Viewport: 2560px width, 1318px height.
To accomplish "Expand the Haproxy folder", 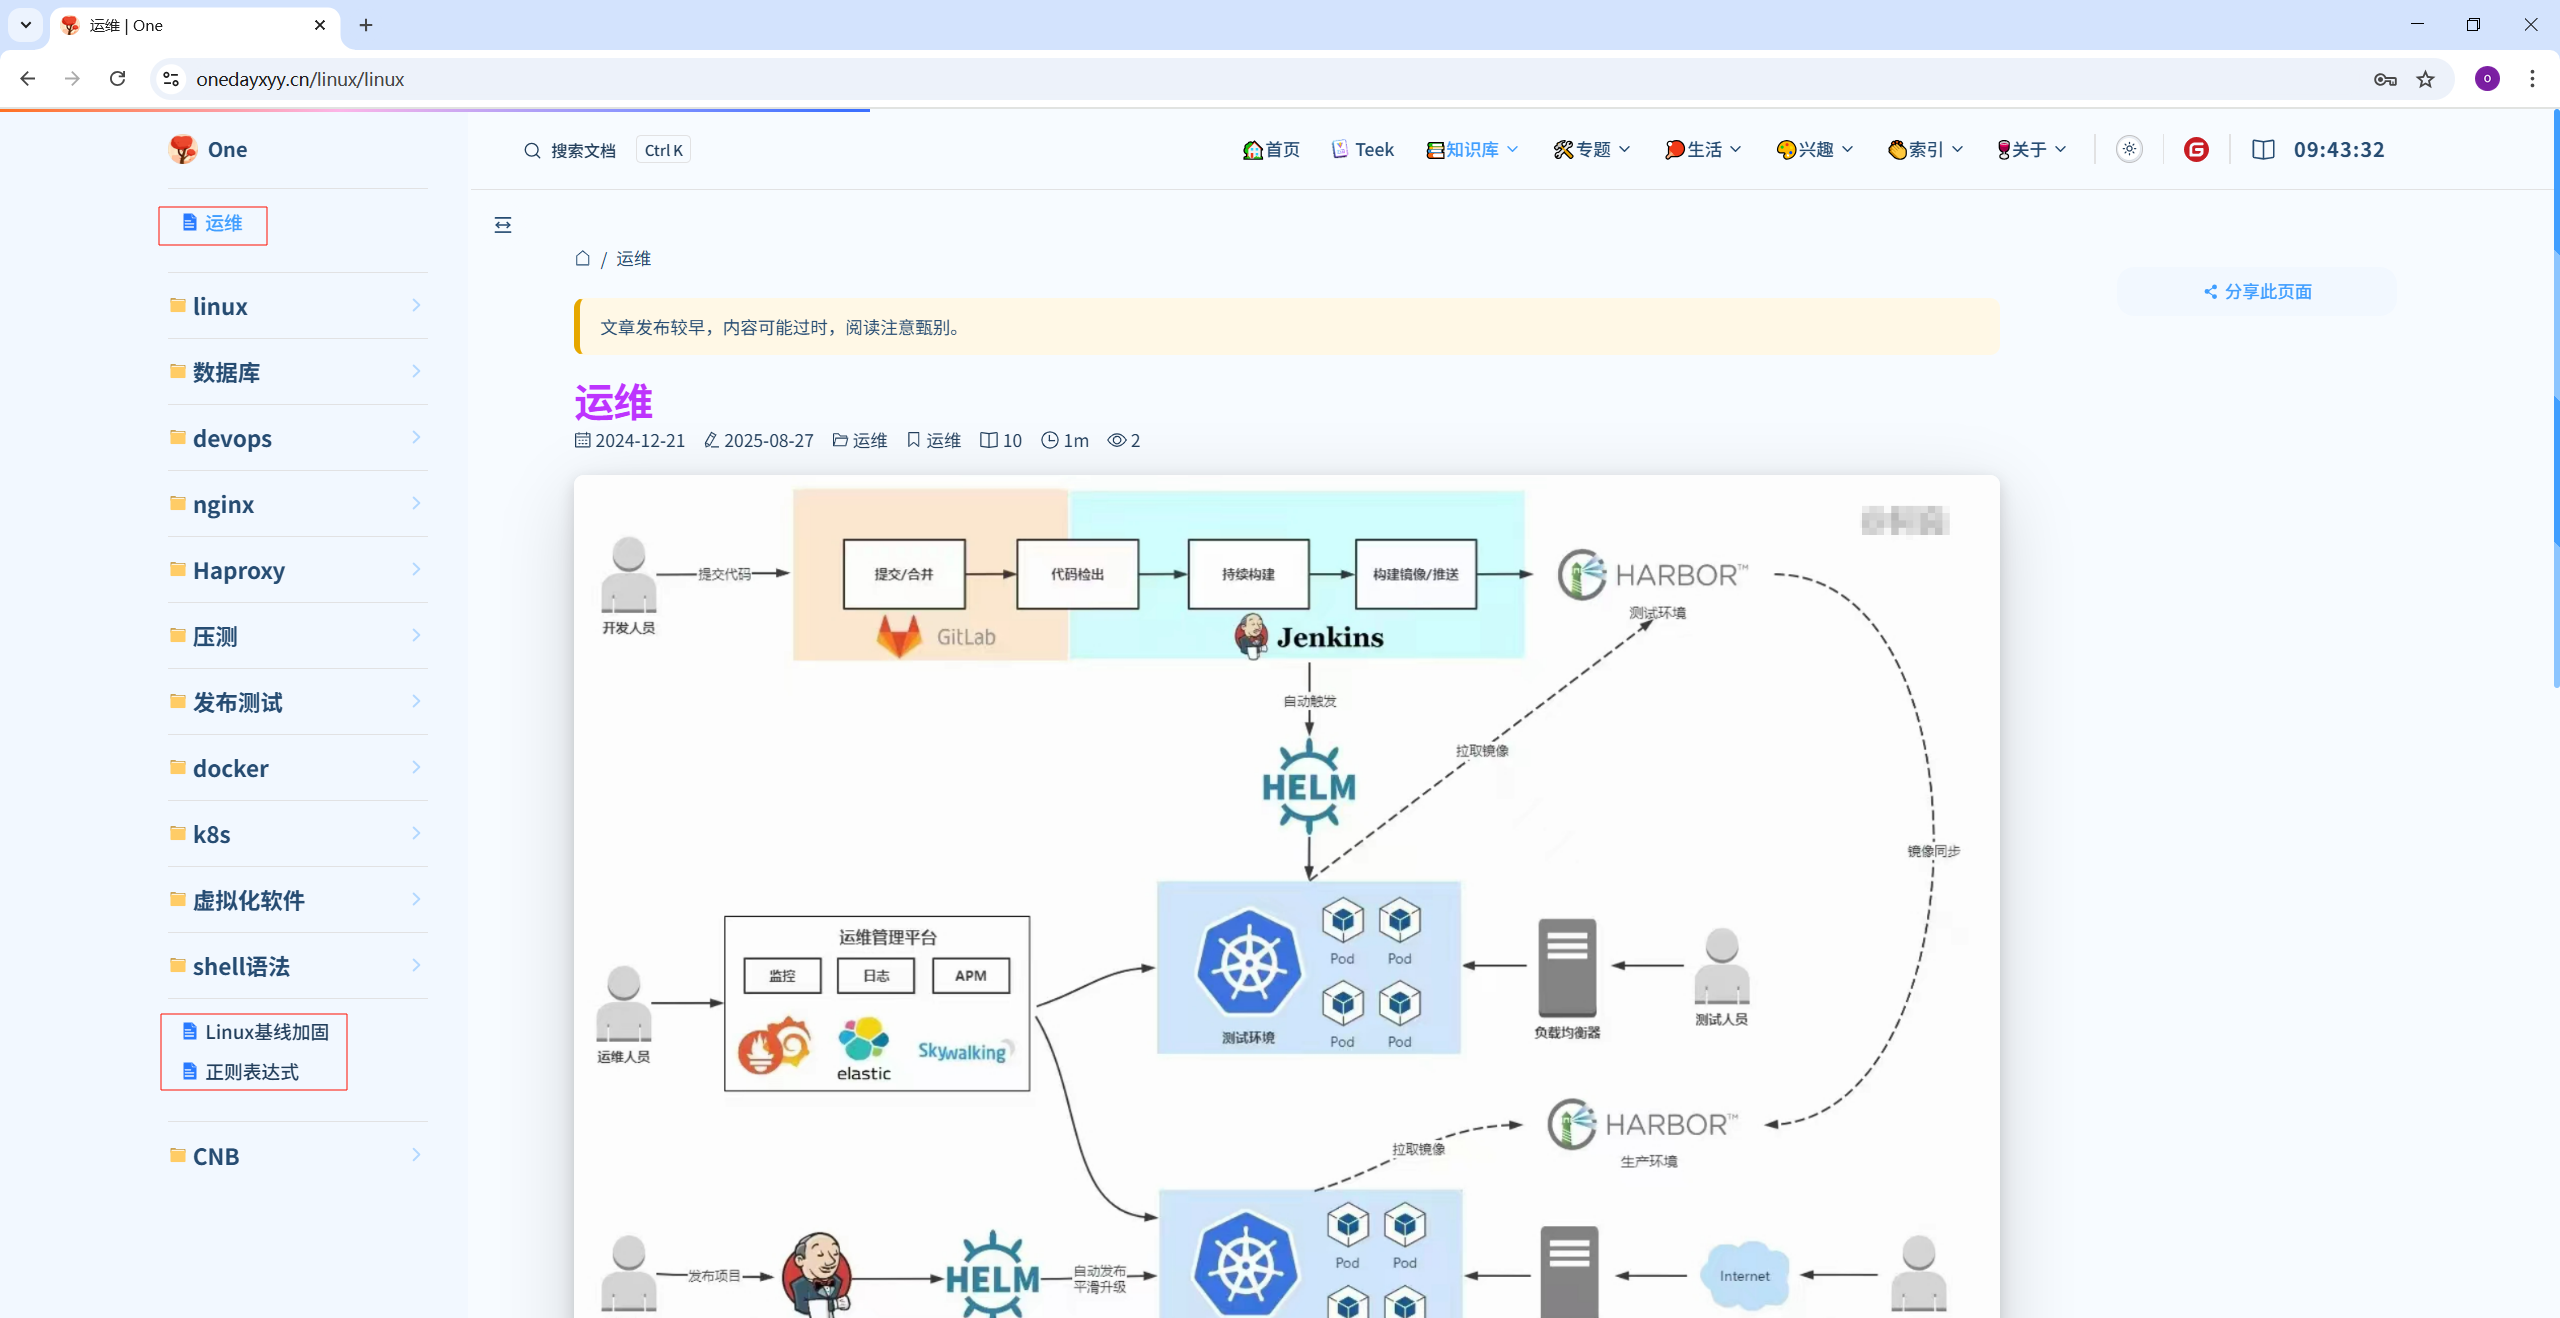I will [x=297, y=570].
